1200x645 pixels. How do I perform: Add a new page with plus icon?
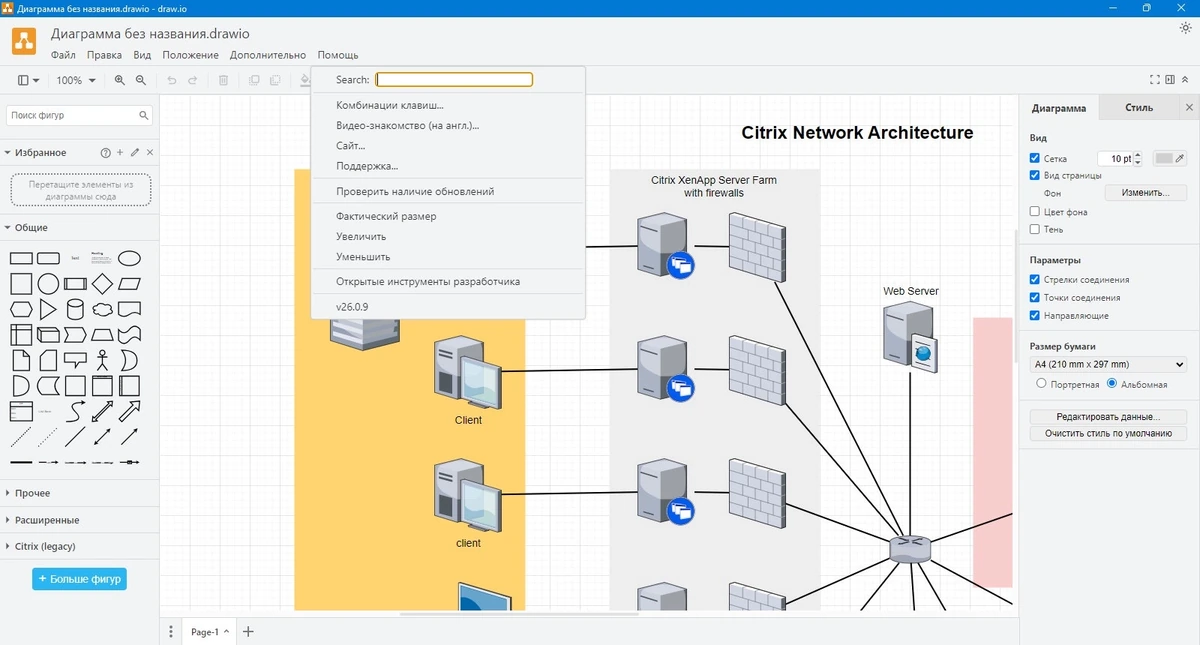point(249,631)
